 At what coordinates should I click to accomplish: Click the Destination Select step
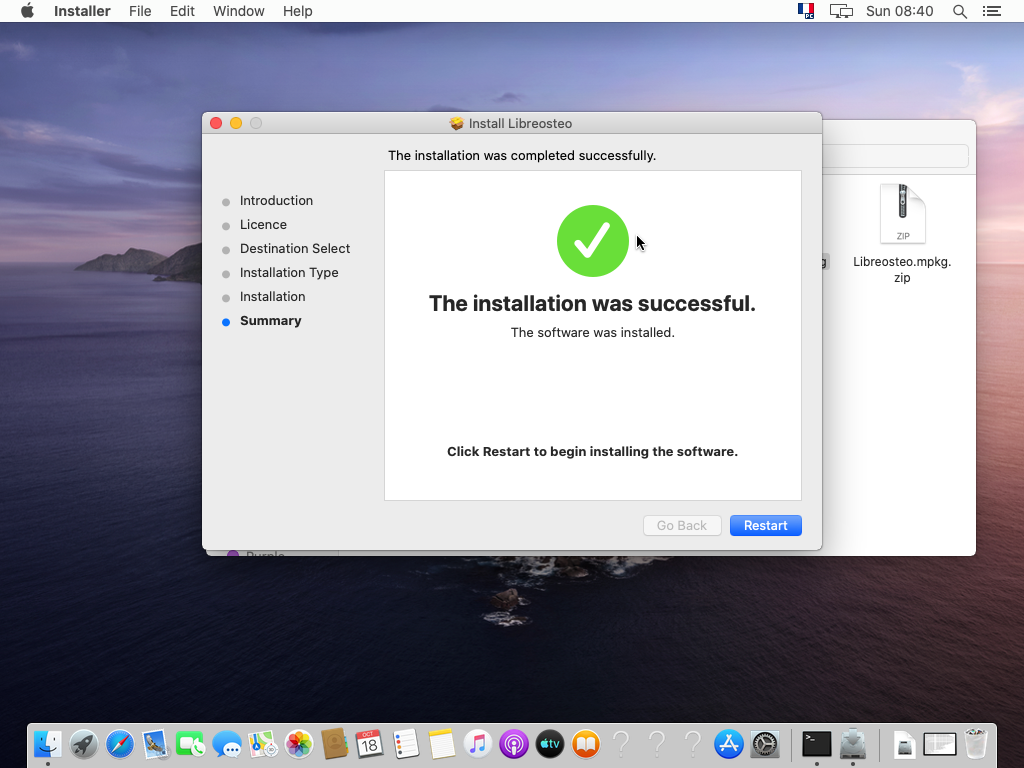[295, 249]
